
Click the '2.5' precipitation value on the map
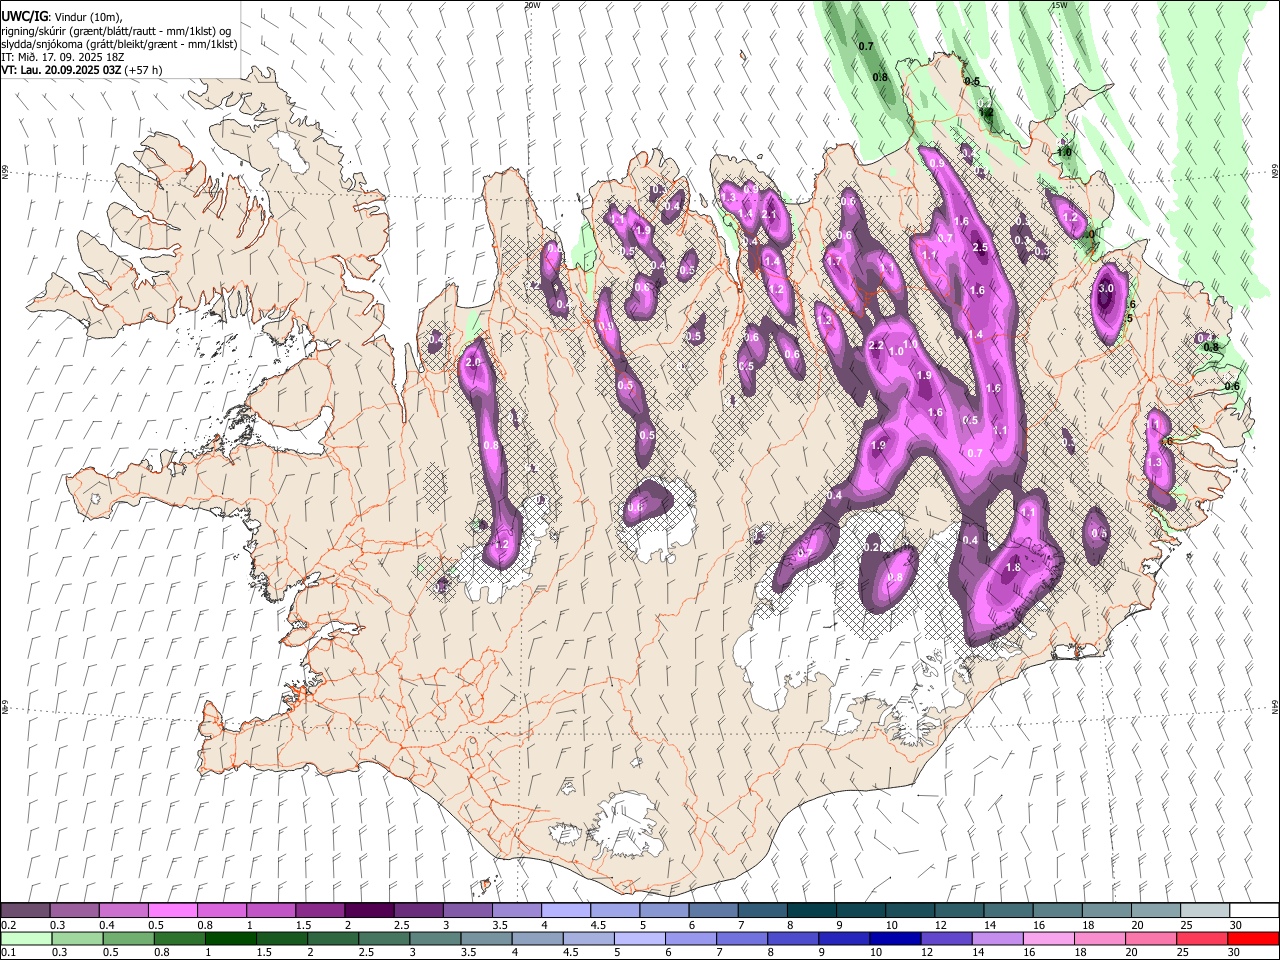click(980, 247)
